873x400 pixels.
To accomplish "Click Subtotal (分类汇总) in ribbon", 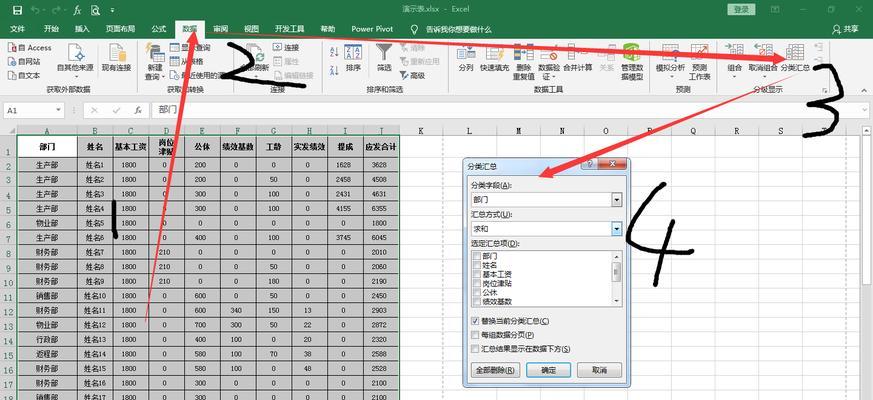I will [x=795, y=58].
